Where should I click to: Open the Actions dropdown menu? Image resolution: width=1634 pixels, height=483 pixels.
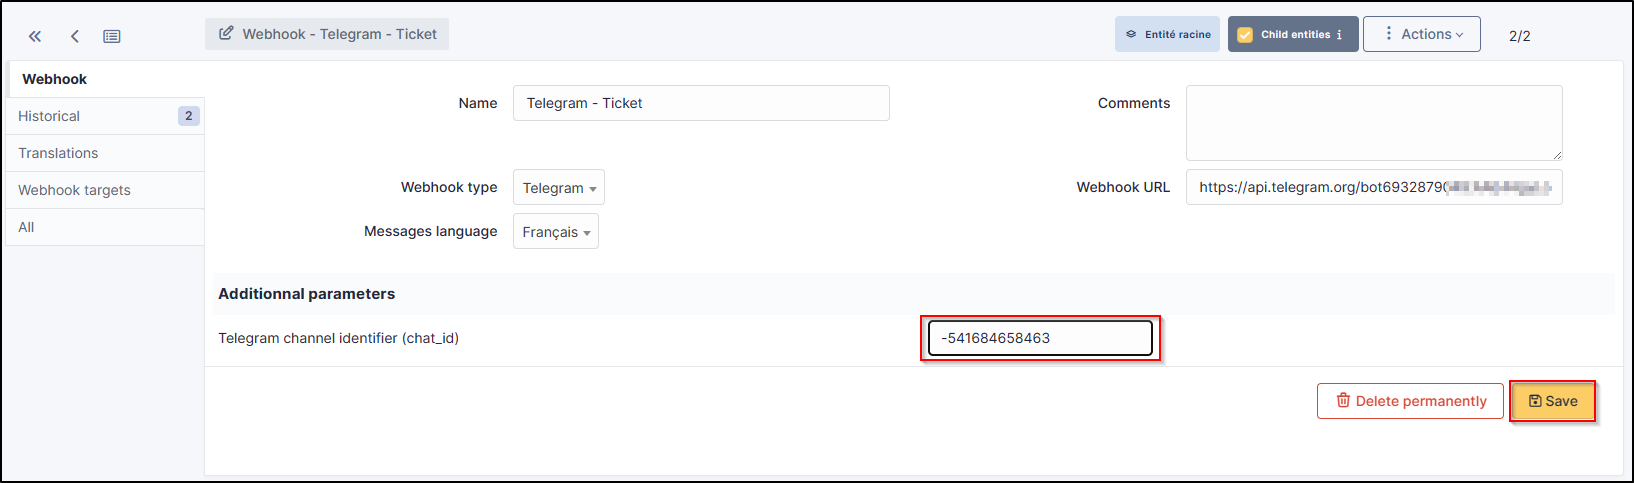point(1421,34)
